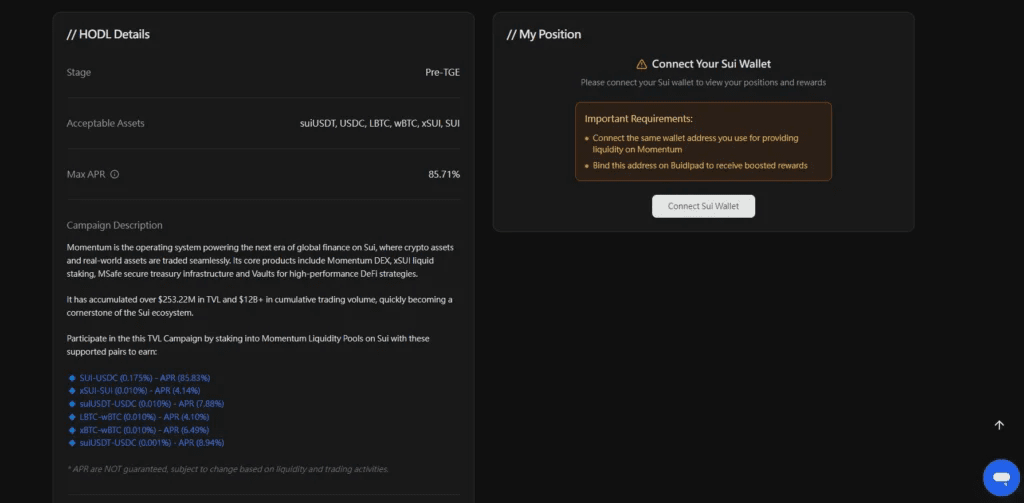This screenshot has height=503, width=1024.
Task: Click the Important Requirements notice box title
Action: coord(637,119)
